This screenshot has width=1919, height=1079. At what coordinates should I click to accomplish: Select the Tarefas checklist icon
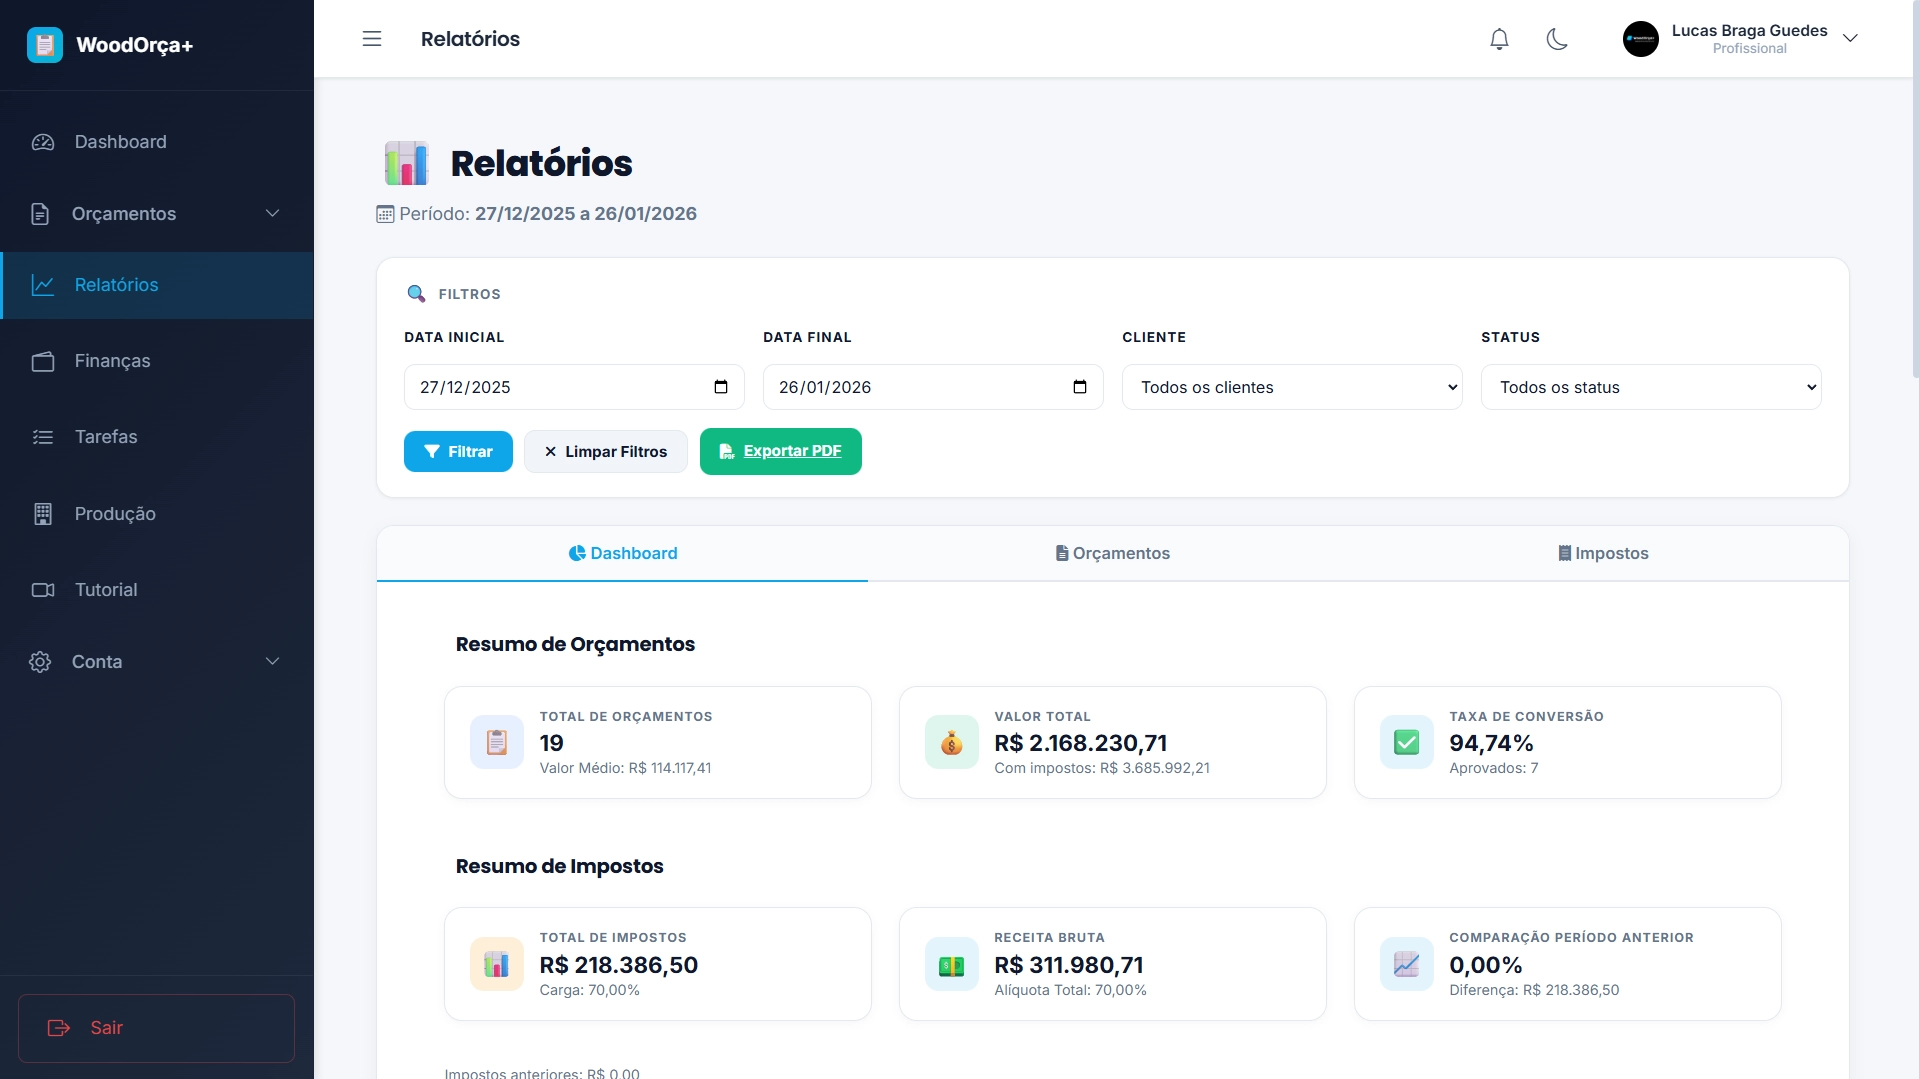[42, 437]
